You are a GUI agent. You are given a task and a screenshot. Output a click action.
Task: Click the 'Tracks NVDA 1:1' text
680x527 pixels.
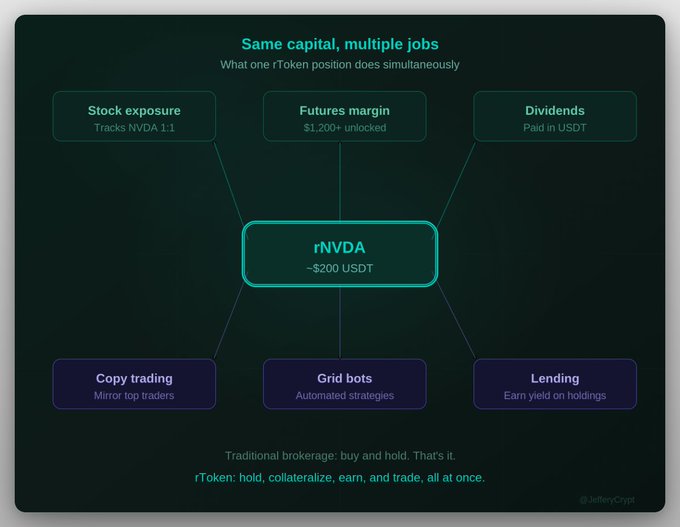pyautogui.click(x=134, y=128)
